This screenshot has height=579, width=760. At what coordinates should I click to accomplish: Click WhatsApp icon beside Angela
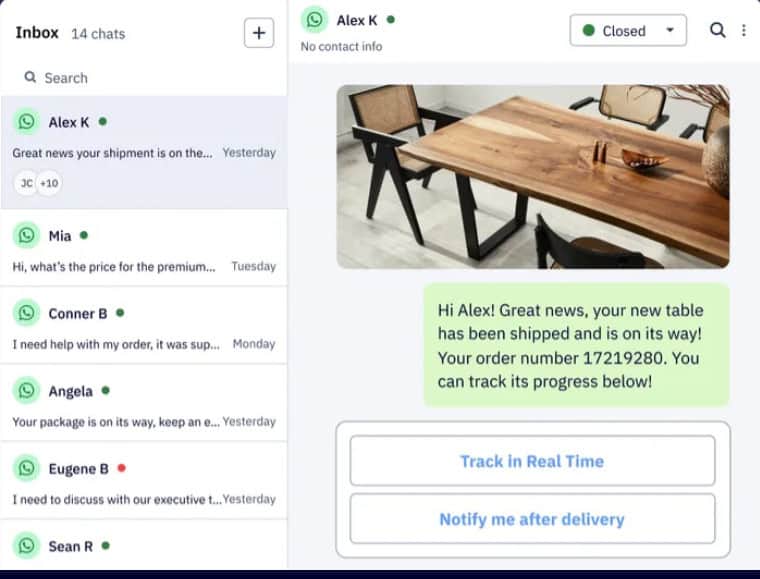[26, 391]
